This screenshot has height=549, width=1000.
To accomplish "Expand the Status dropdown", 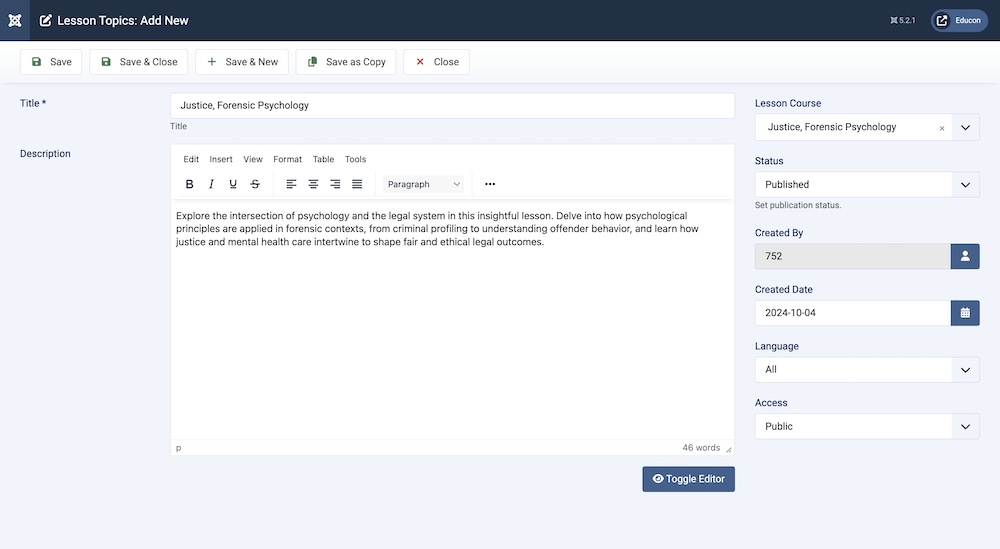I will click(x=866, y=185).
